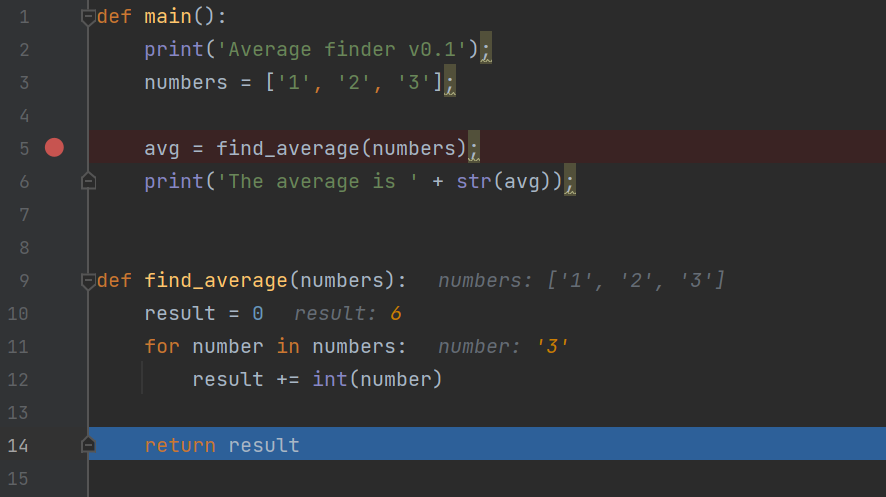Click line number 3 in the gutter
Image resolution: width=886 pixels, height=497 pixels.
(x=23, y=83)
